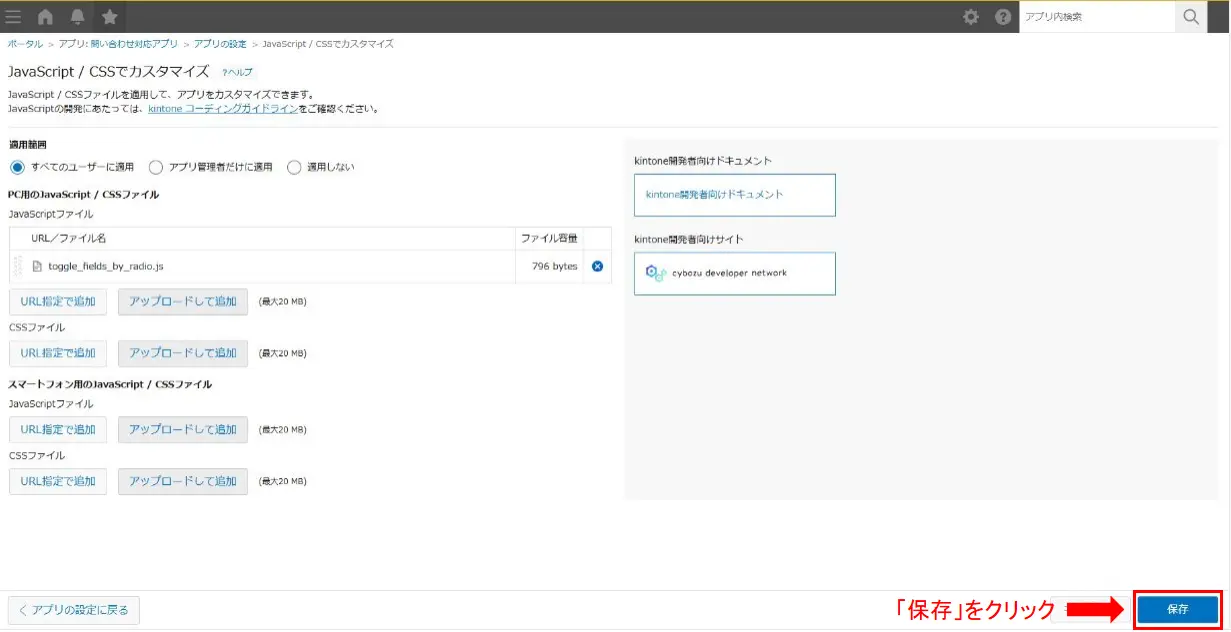Click the home icon in the top bar

(44, 16)
